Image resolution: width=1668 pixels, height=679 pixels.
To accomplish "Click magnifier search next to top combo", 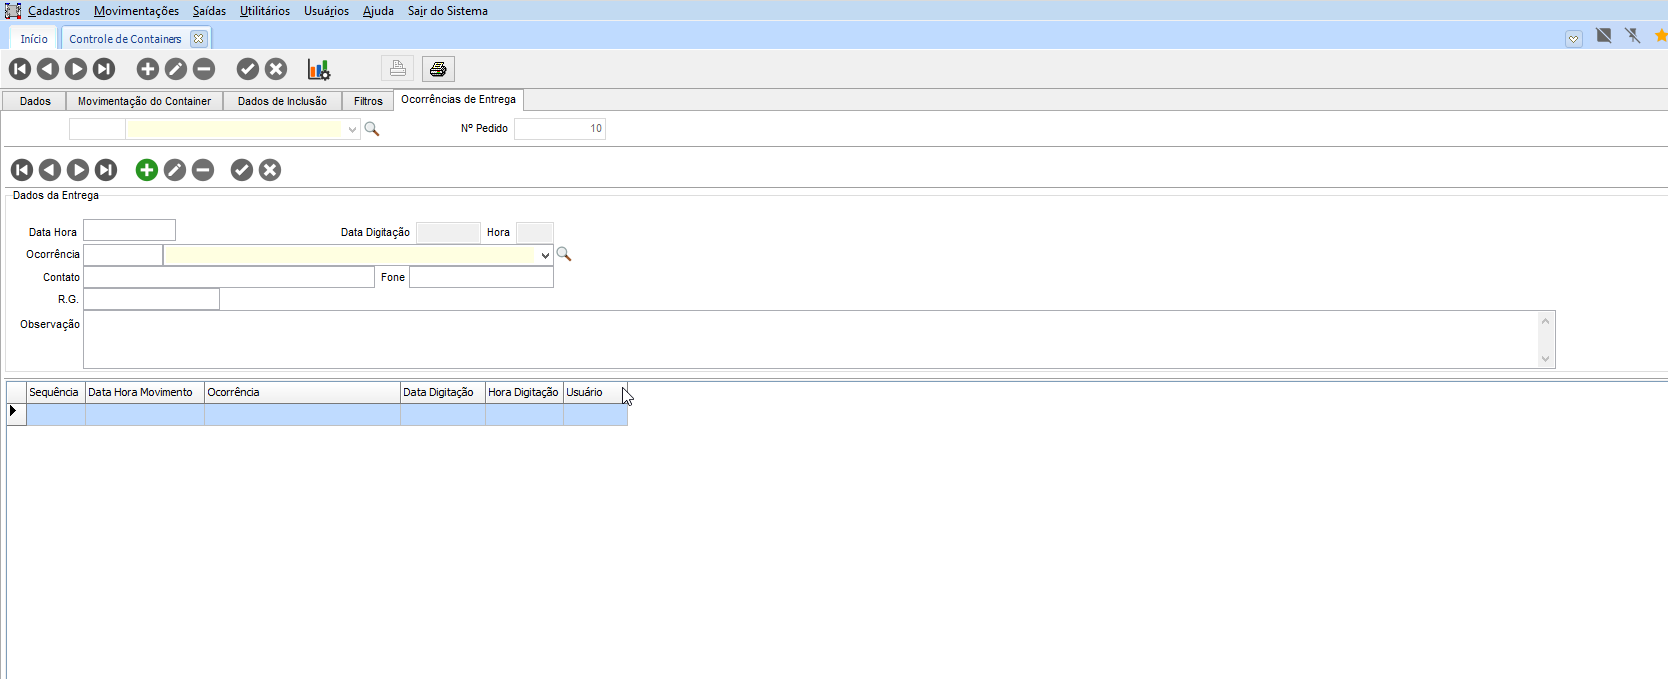I will pos(372,129).
